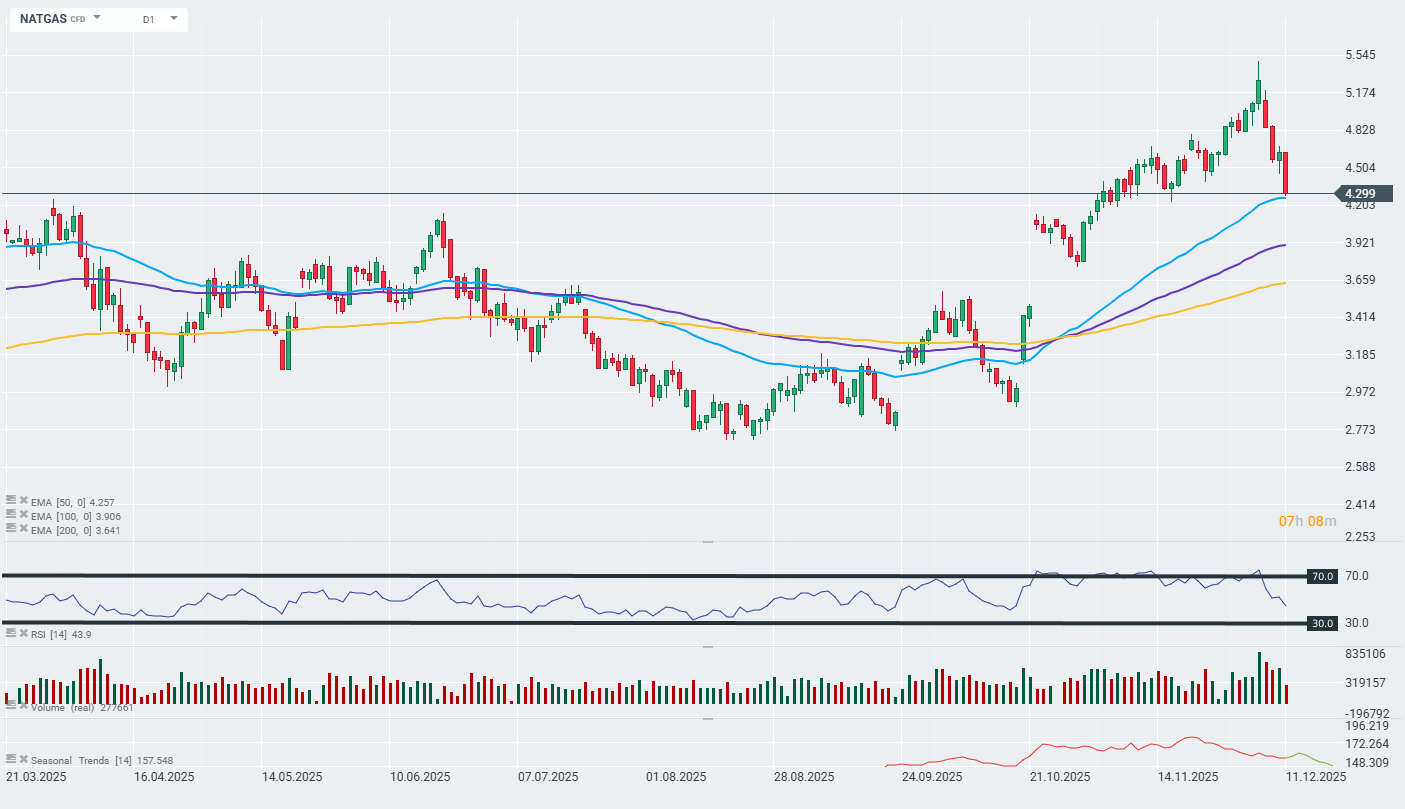Grab the divider handle above Volume panel

(x=707, y=646)
